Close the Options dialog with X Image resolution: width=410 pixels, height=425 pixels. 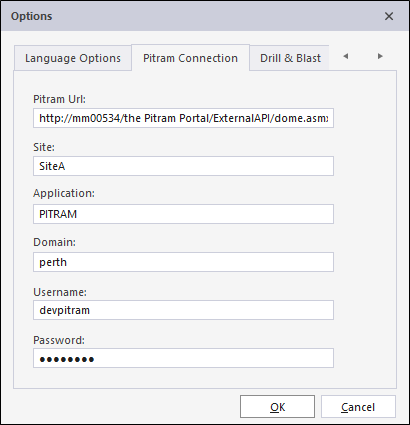pos(389,16)
